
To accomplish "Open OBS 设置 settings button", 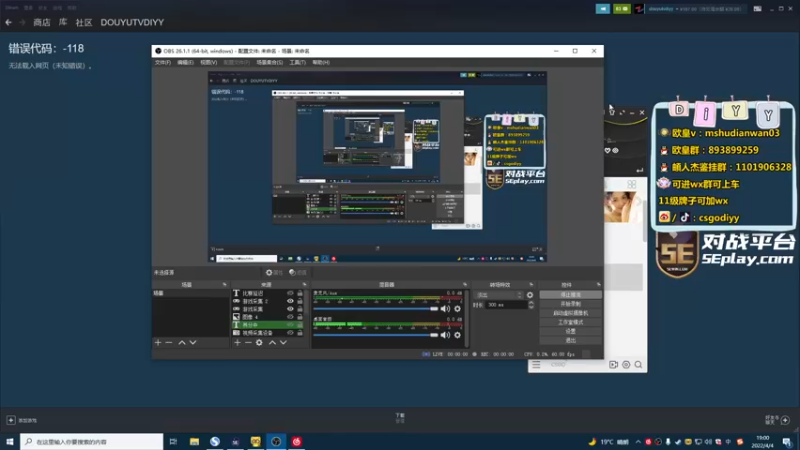I will click(570, 331).
